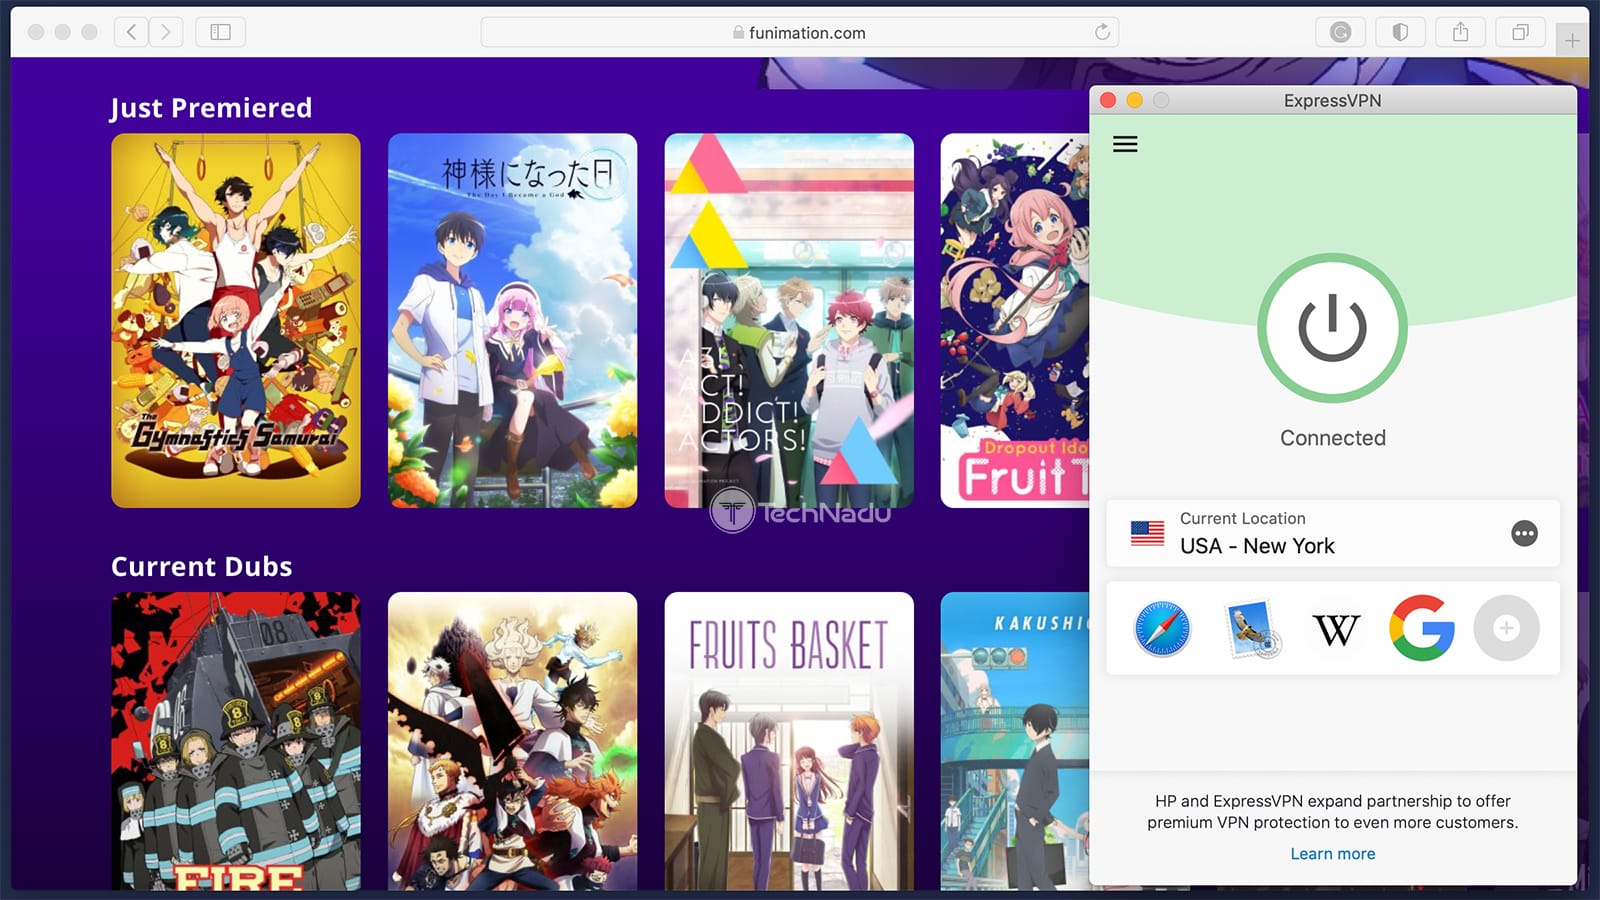Open the ExpressVPN hamburger menu
The image size is (1600, 900).
point(1125,144)
